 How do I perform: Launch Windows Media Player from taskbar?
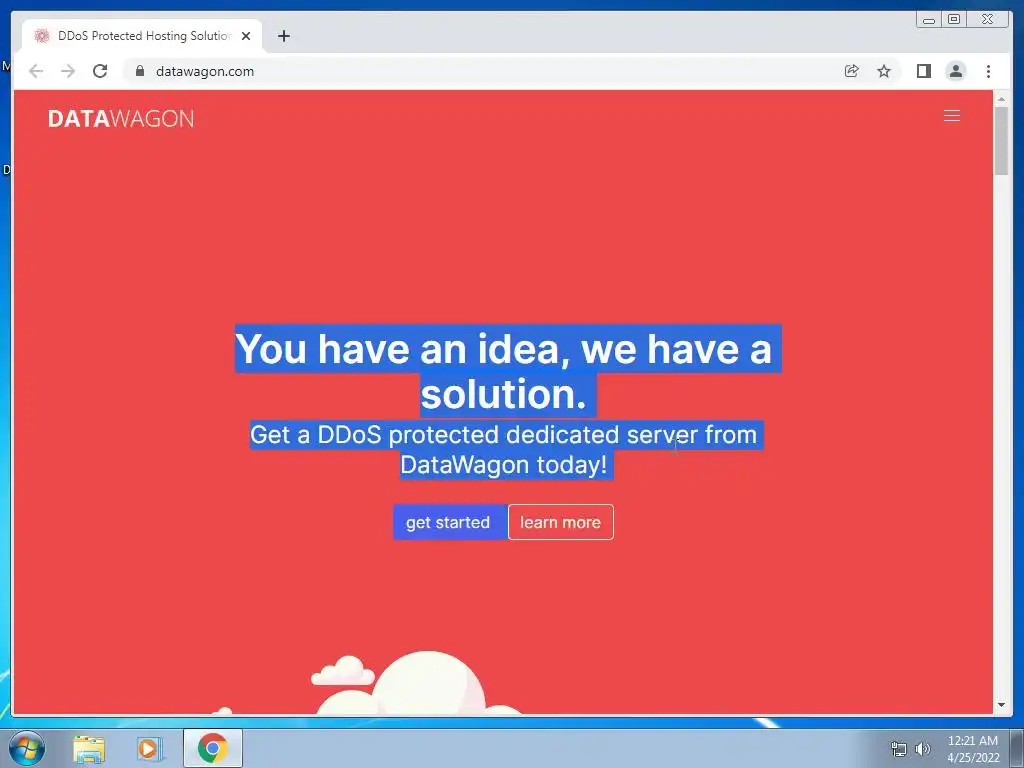[150, 748]
